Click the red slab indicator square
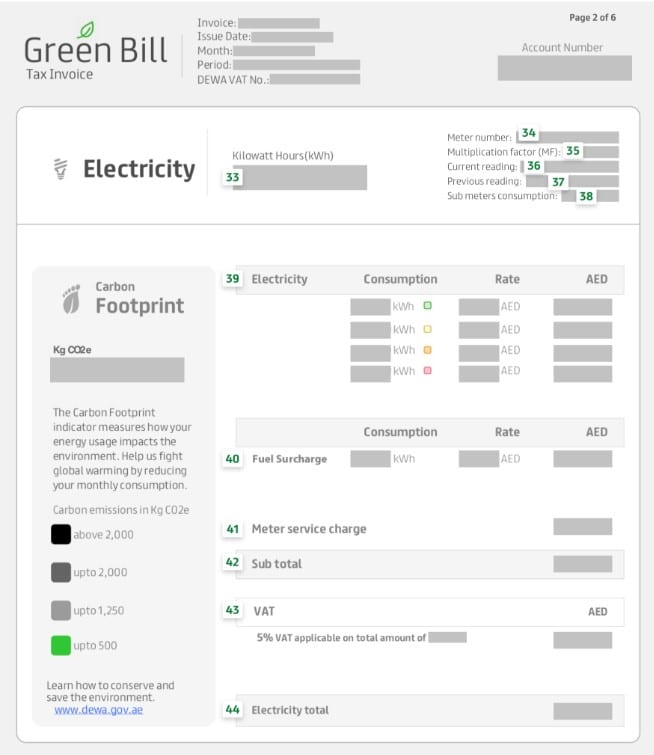 pyautogui.click(x=427, y=371)
